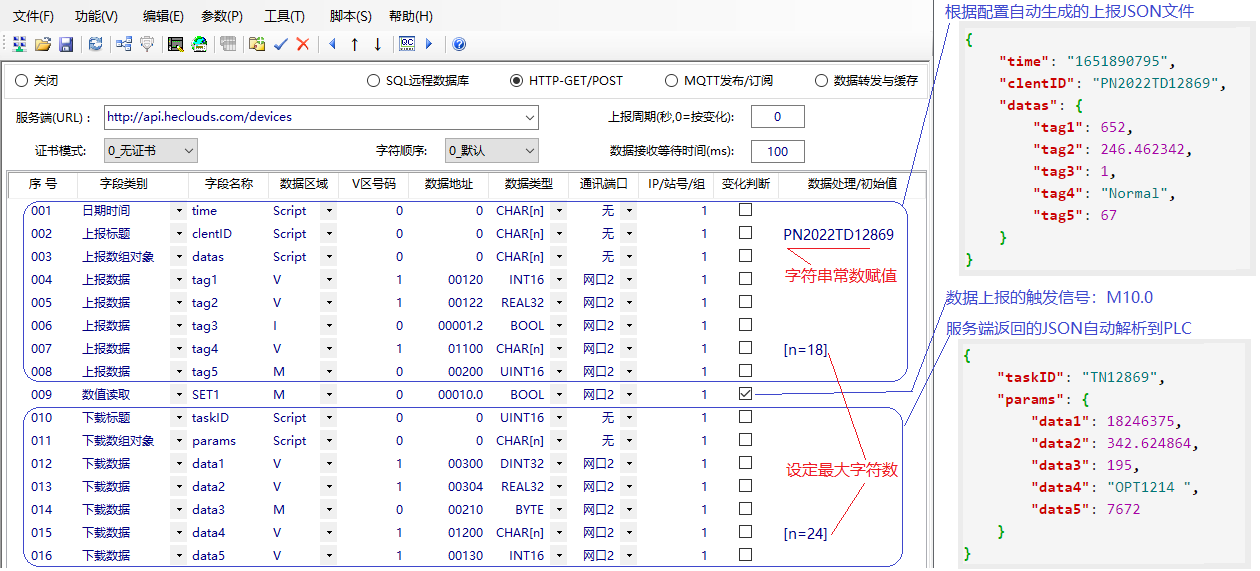
Task: Open help via blue question mark icon
Action: point(459,44)
